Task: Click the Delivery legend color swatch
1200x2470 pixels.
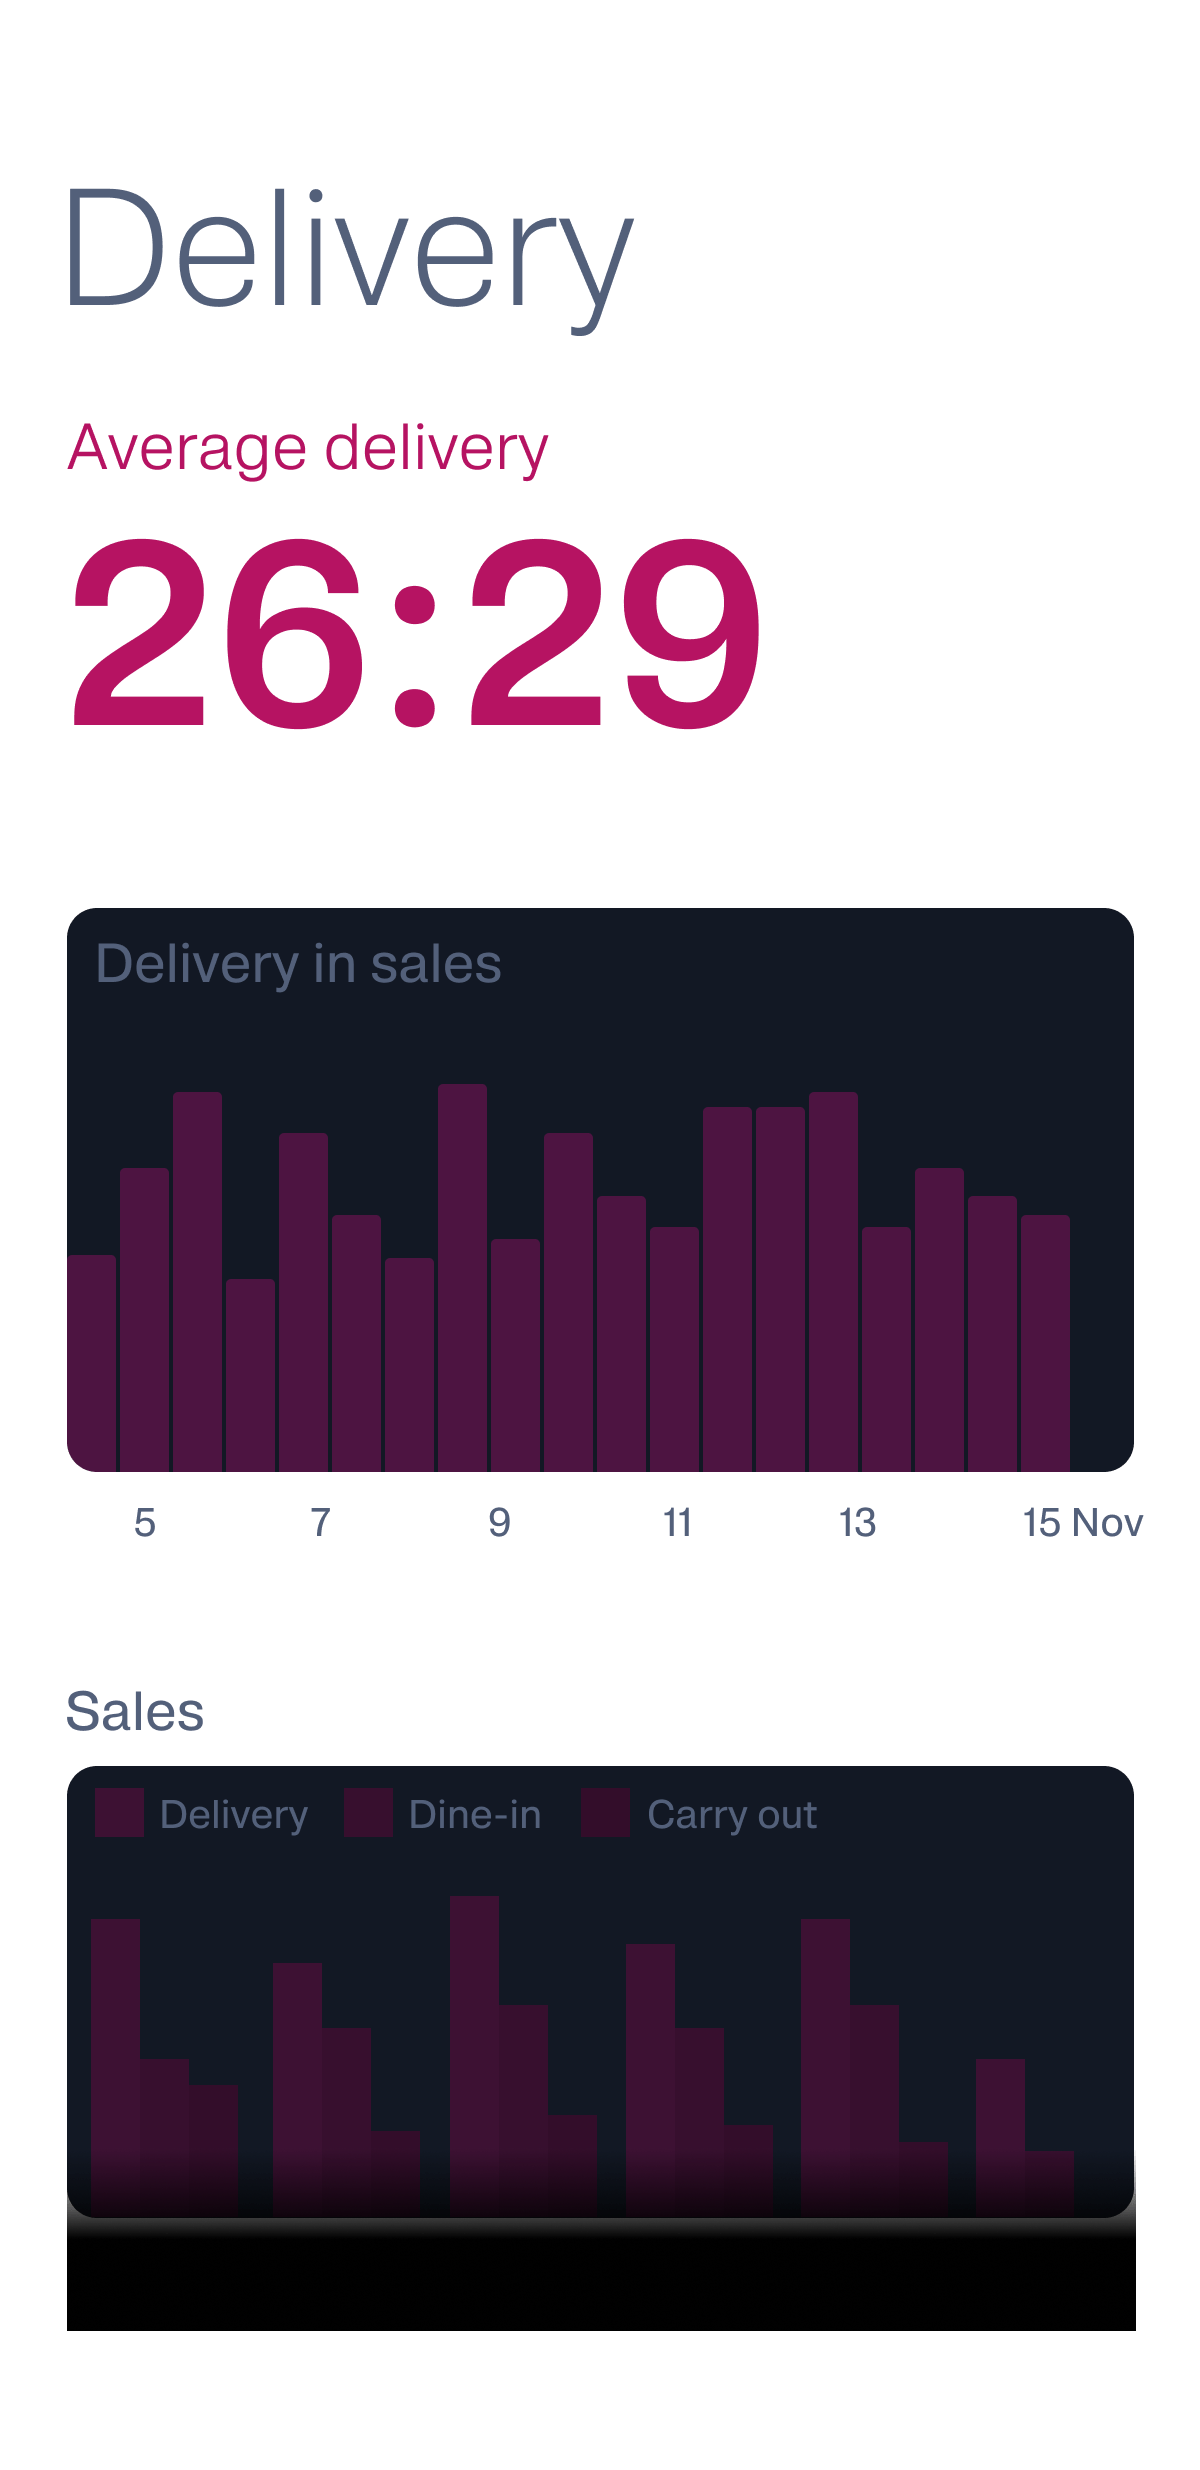Action: click(119, 1813)
